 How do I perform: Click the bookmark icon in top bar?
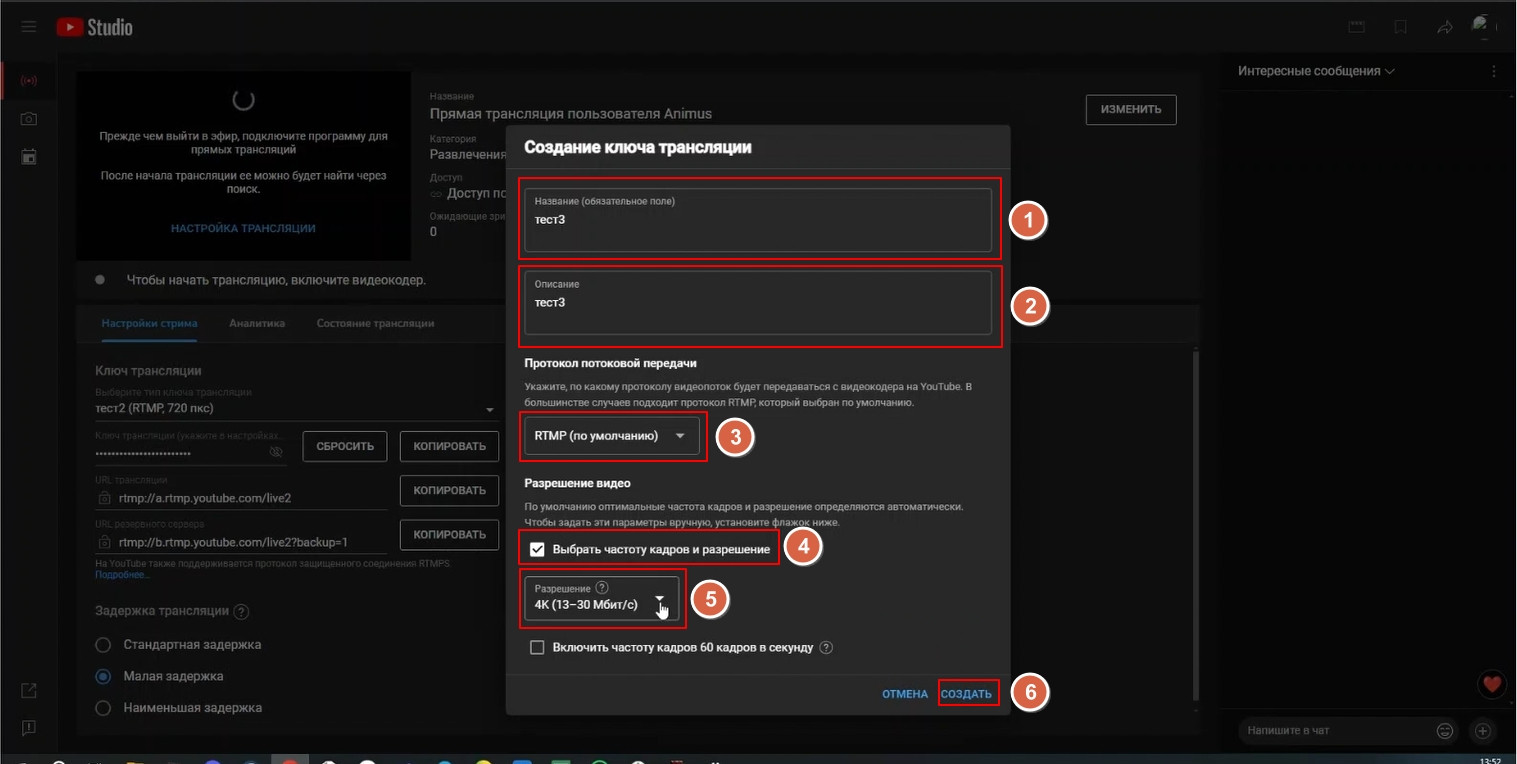1401,27
